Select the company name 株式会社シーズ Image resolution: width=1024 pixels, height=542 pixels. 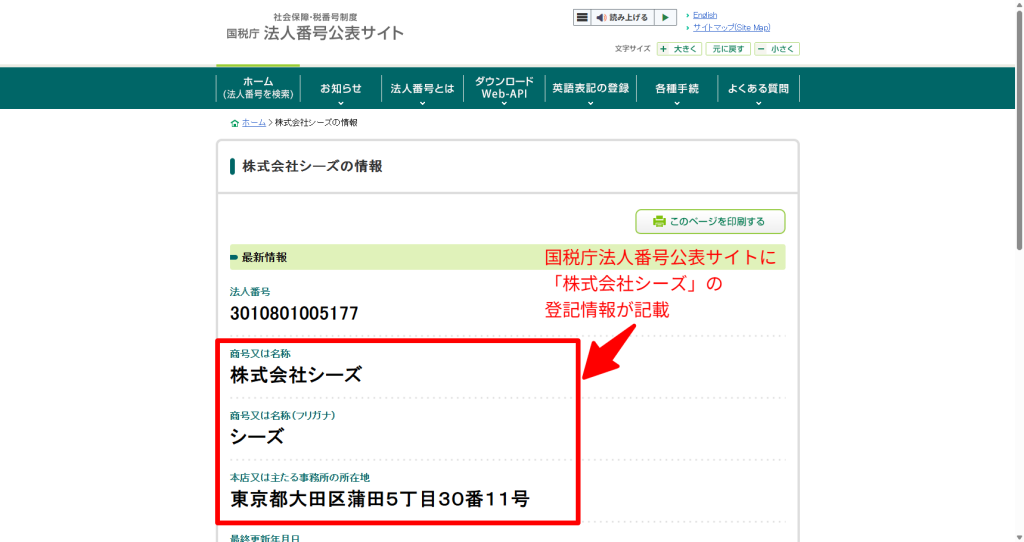(296, 375)
